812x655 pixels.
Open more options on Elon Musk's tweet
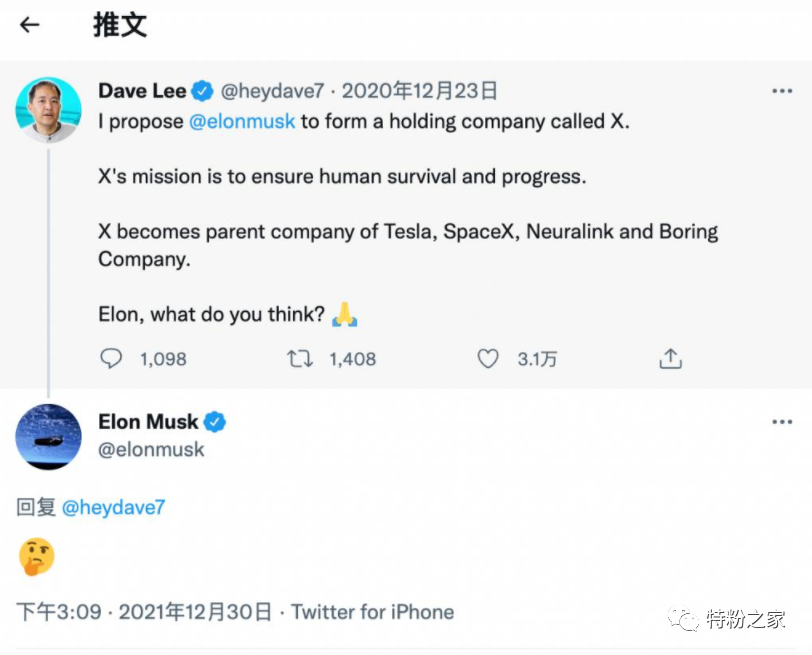point(781,422)
